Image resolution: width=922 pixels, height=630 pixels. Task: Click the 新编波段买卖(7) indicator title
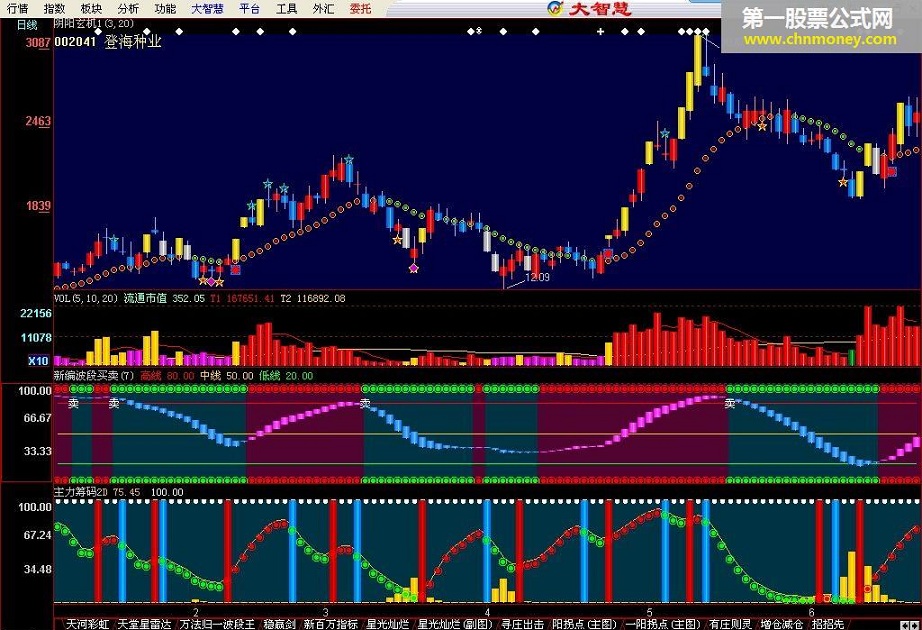pyautogui.click(x=94, y=375)
